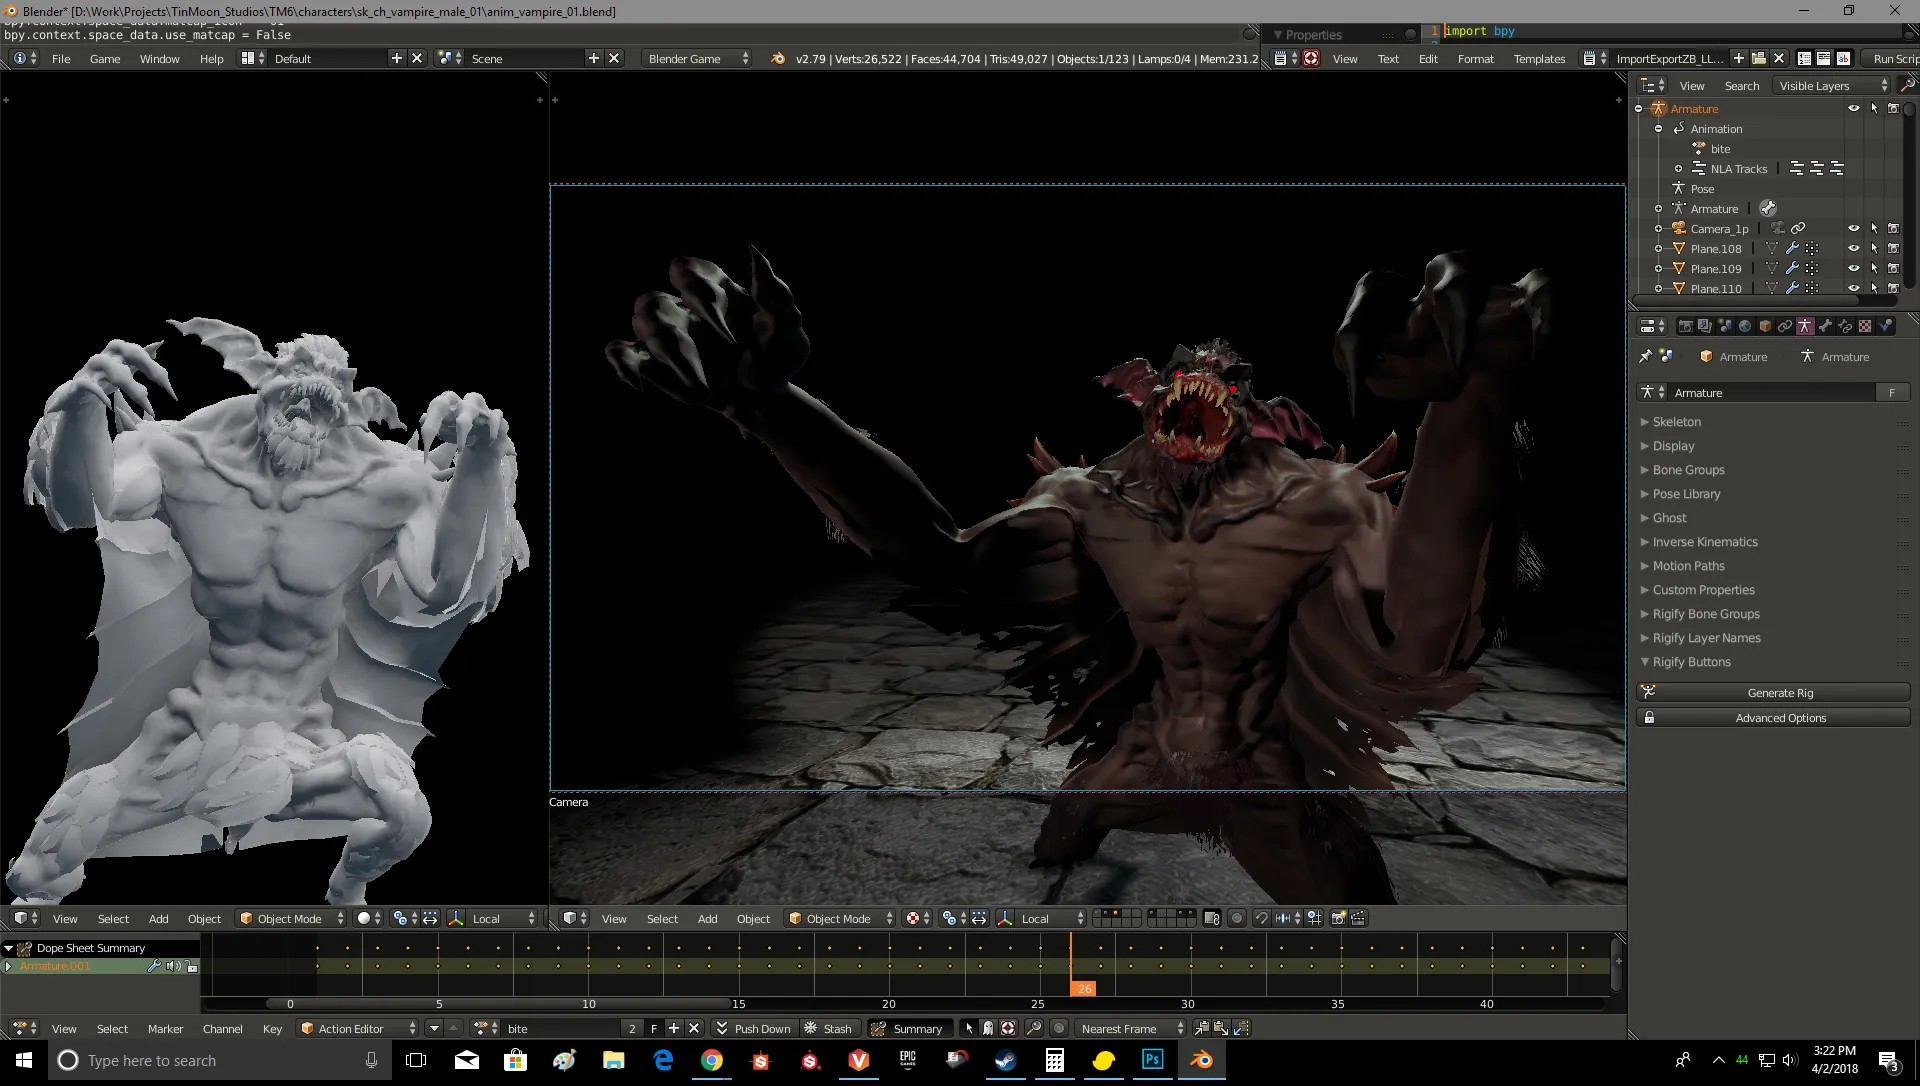Open the Render properties camera tab
This screenshot has width=1920, height=1086.
[x=1686, y=326]
